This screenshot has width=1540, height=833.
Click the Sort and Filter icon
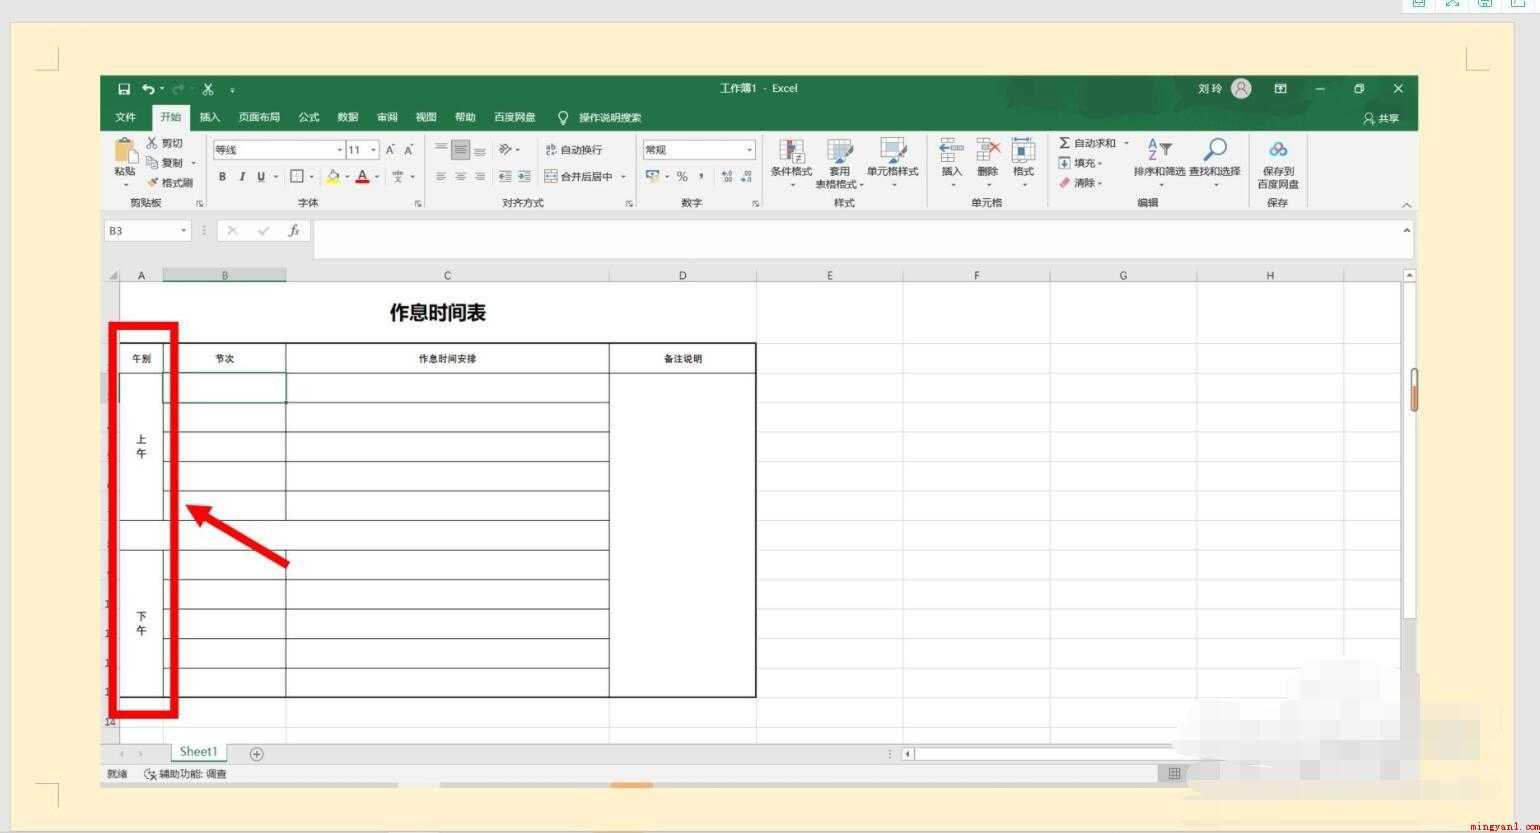click(1159, 149)
